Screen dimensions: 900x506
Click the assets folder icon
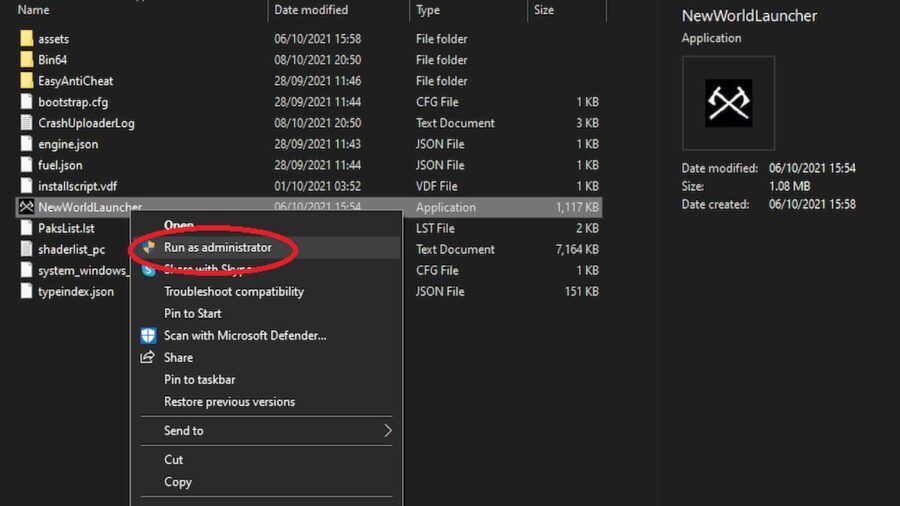(x=26, y=38)
